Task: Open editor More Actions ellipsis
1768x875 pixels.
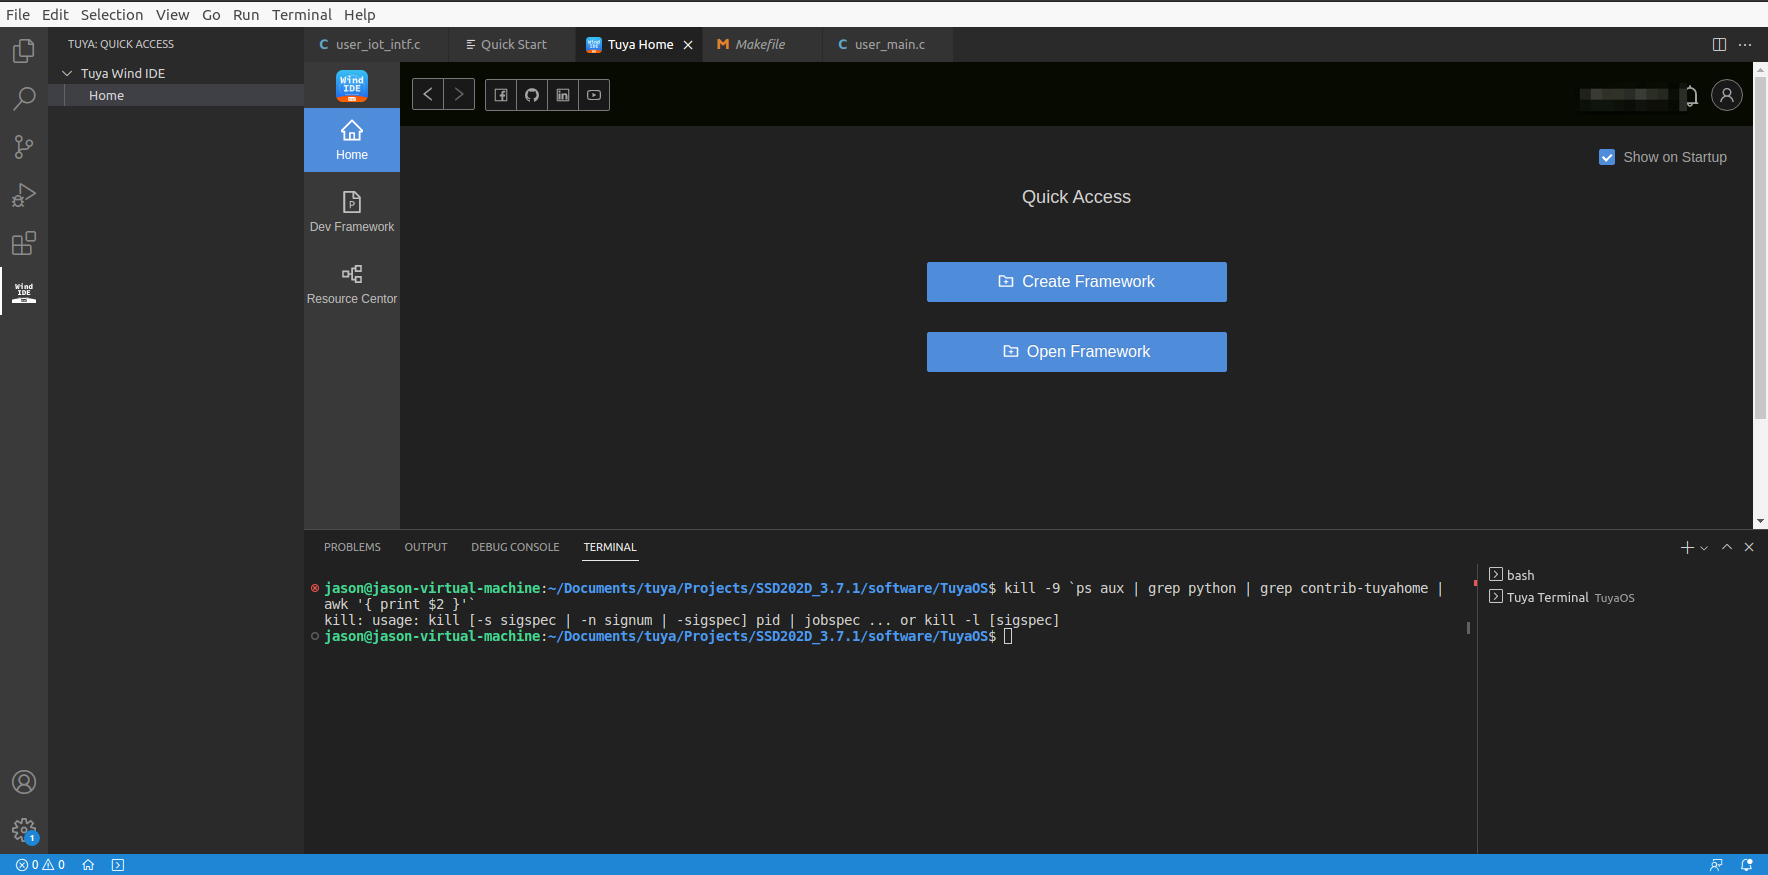Action: [1745, 44]
